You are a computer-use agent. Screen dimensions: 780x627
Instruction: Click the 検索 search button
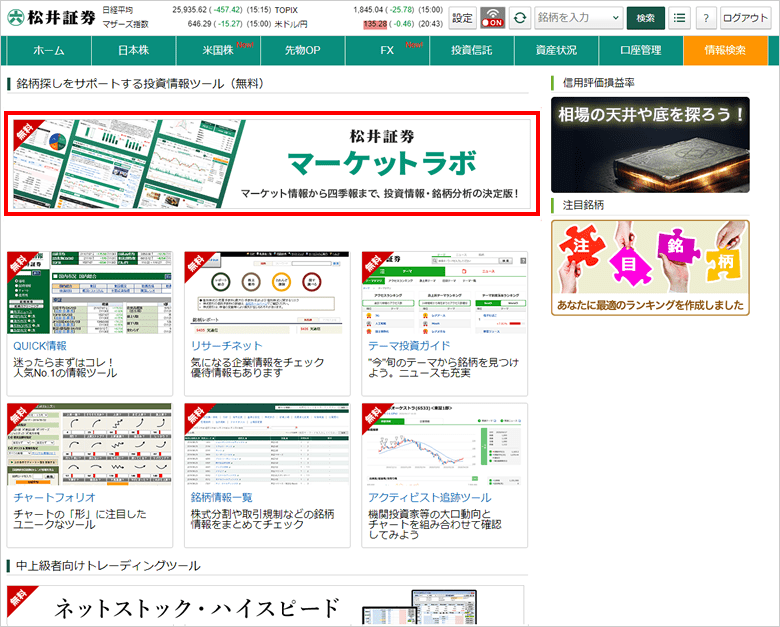click(646, 18)
